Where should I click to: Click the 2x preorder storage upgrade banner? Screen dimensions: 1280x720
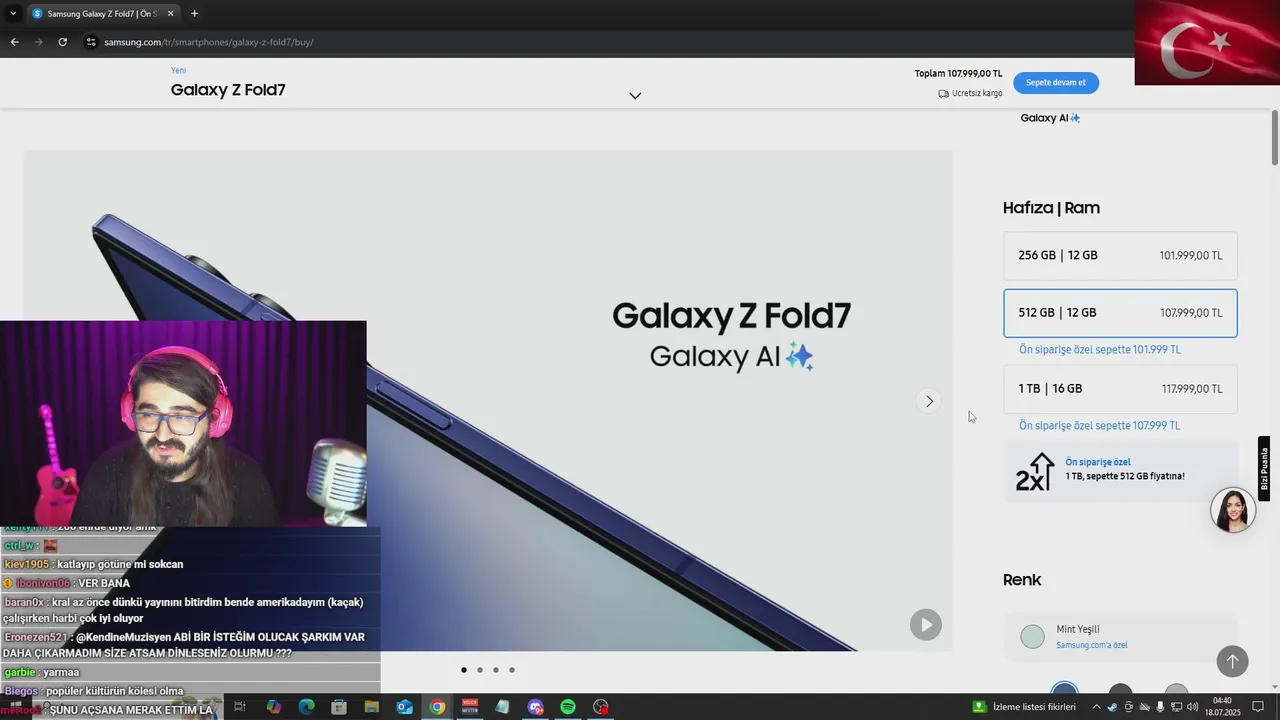[1120, 471]
